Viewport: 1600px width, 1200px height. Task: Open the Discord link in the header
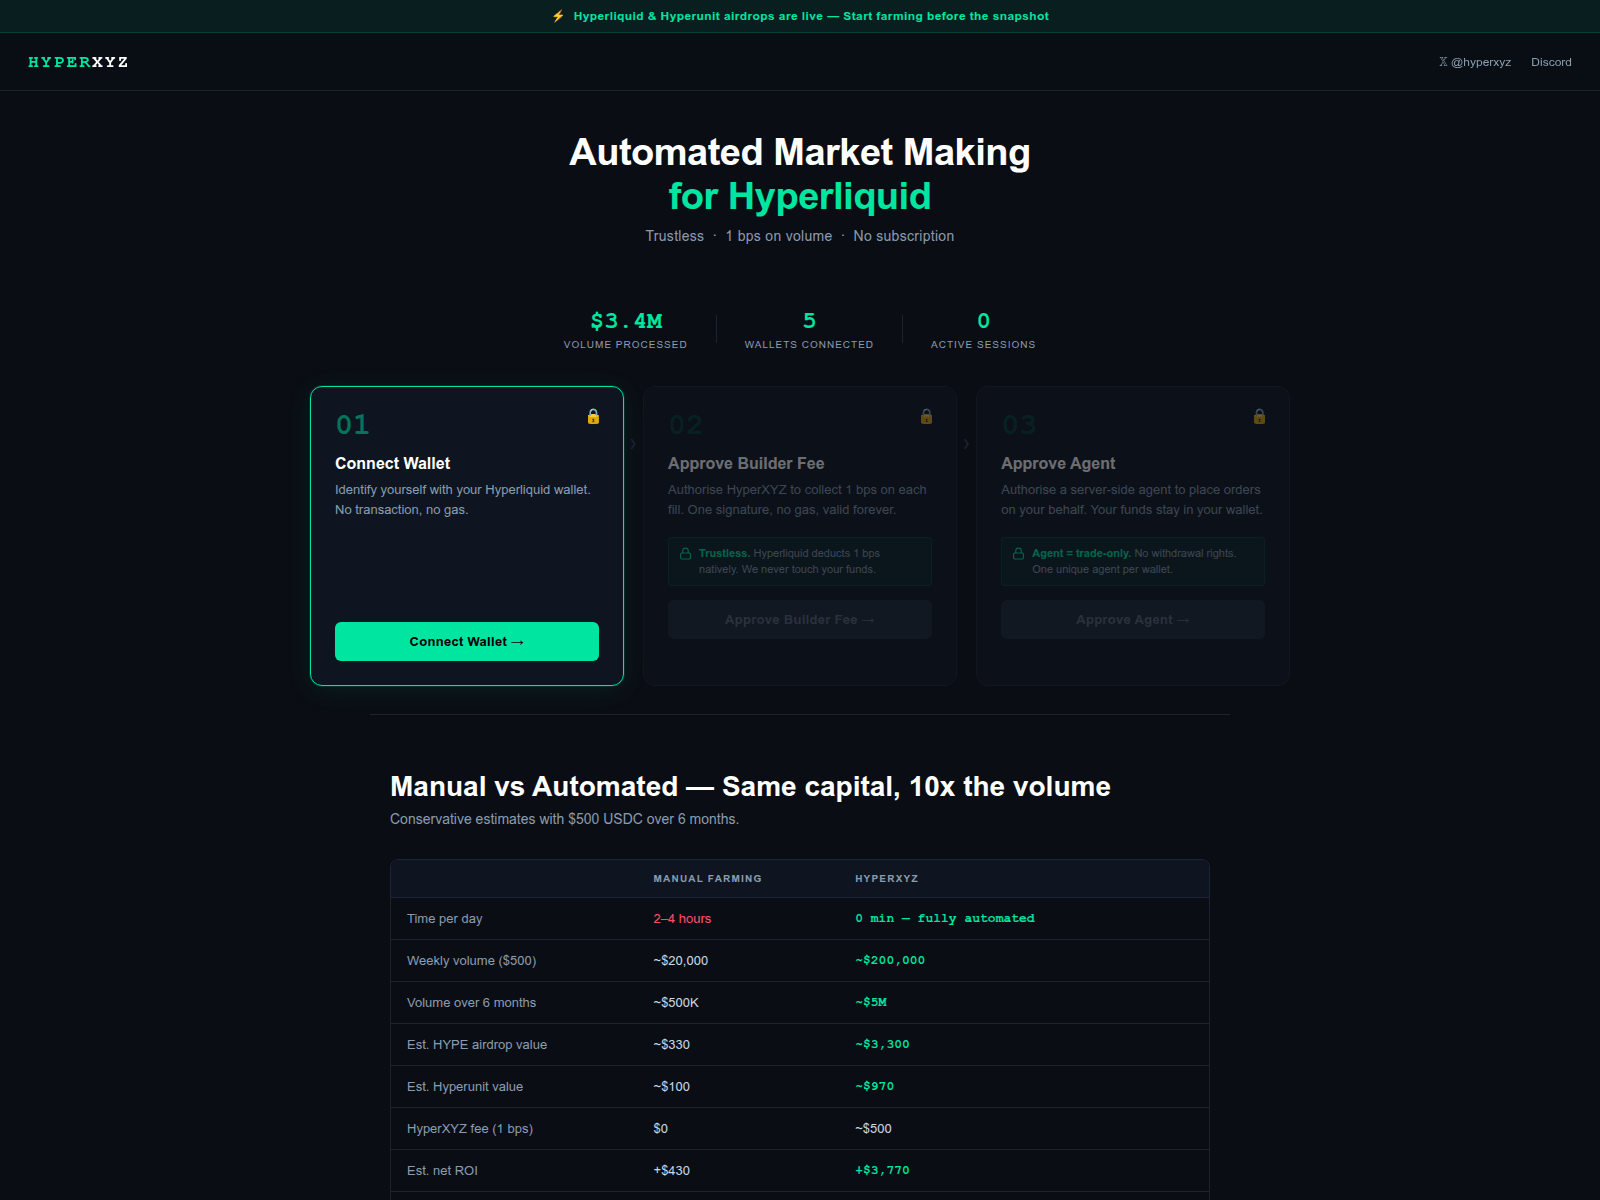tap(1551, 61)
